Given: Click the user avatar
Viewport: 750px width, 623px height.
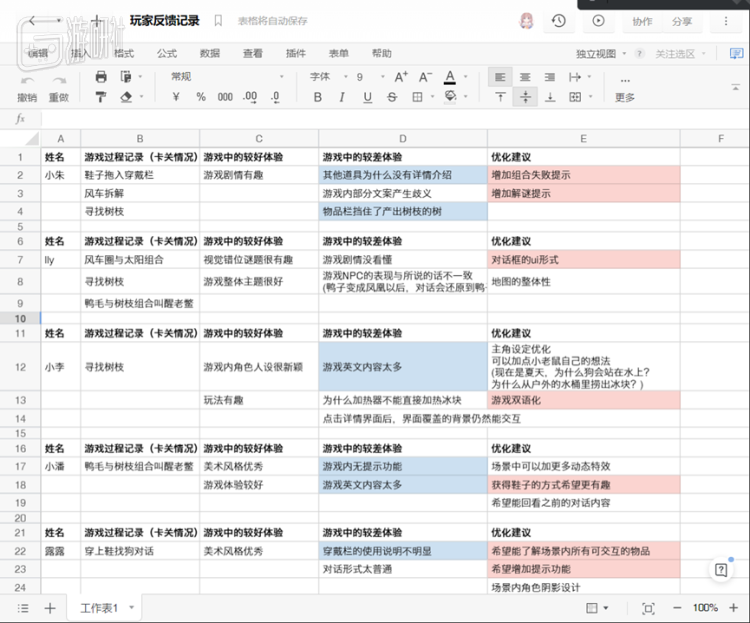Looking at the screenshot, I should pyautogui.click(x=526, y=21).
